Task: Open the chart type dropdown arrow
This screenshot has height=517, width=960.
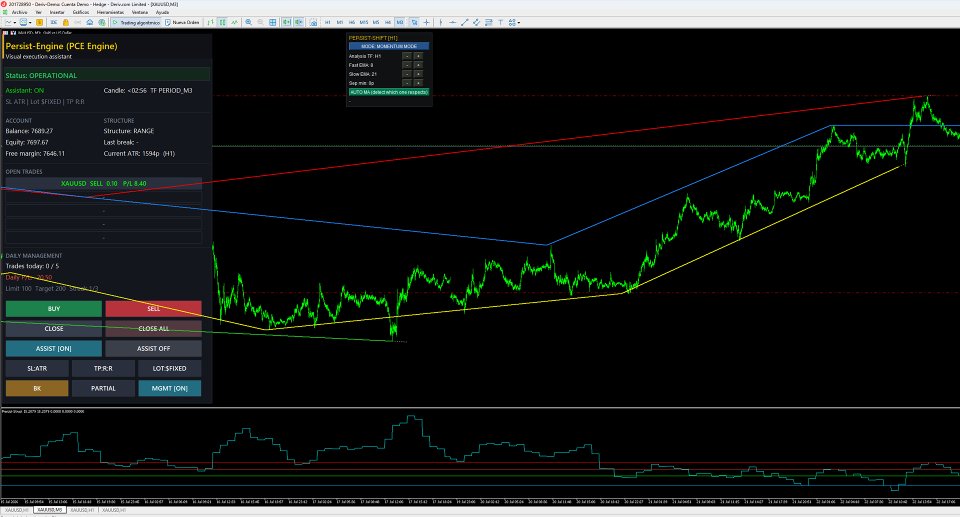Action: pyautogui.click(x=15, y=22)
